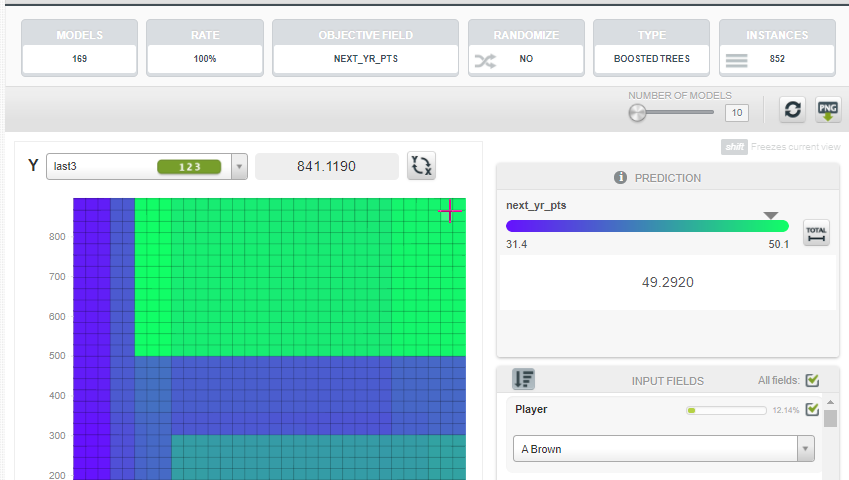Download the chart as PNG
849x480 pixels.
[828, 110]
